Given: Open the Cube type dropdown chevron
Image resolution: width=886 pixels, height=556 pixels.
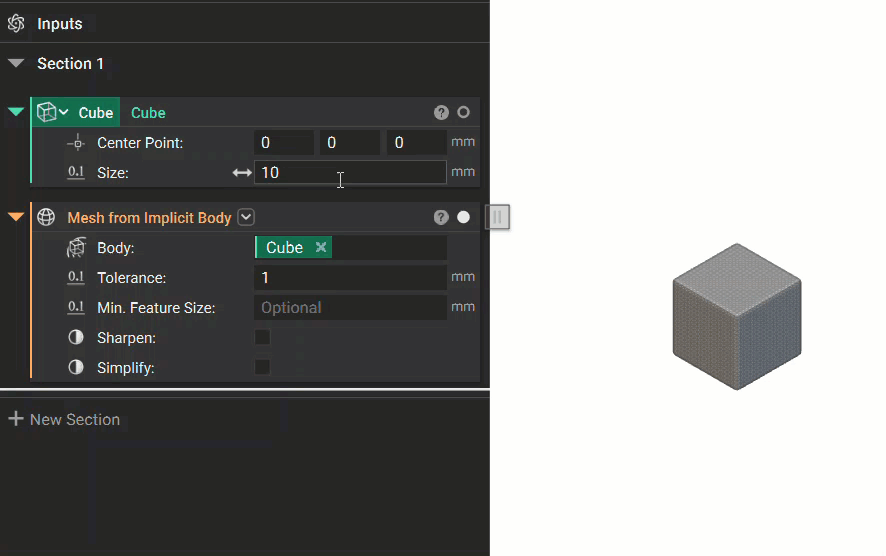Looking at the screenshot, I should (x=64, y=112).
